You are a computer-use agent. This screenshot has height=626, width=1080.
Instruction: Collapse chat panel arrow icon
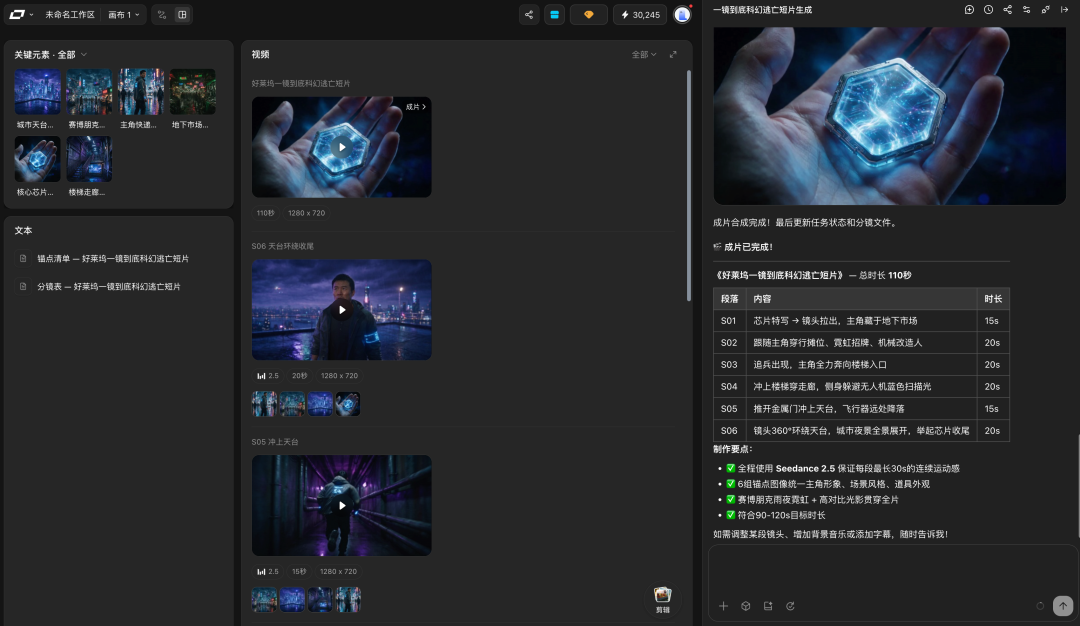(x=1065, y=10)
